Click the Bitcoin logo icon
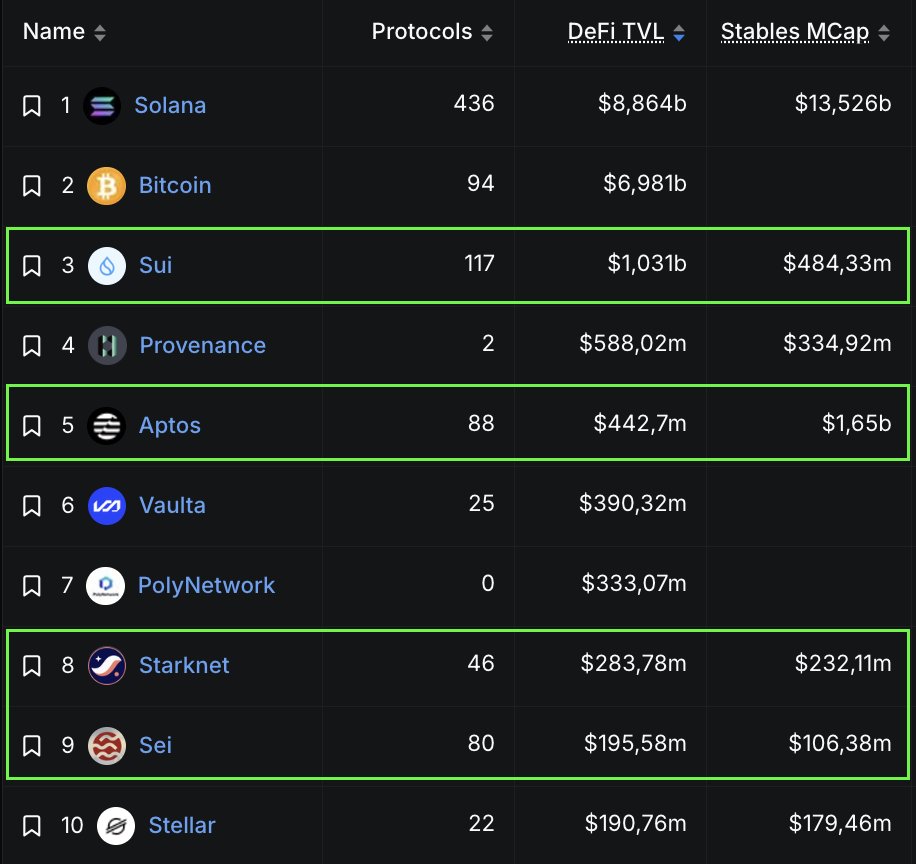The width and height of the screenshot is (916, 864). [106, 185]
